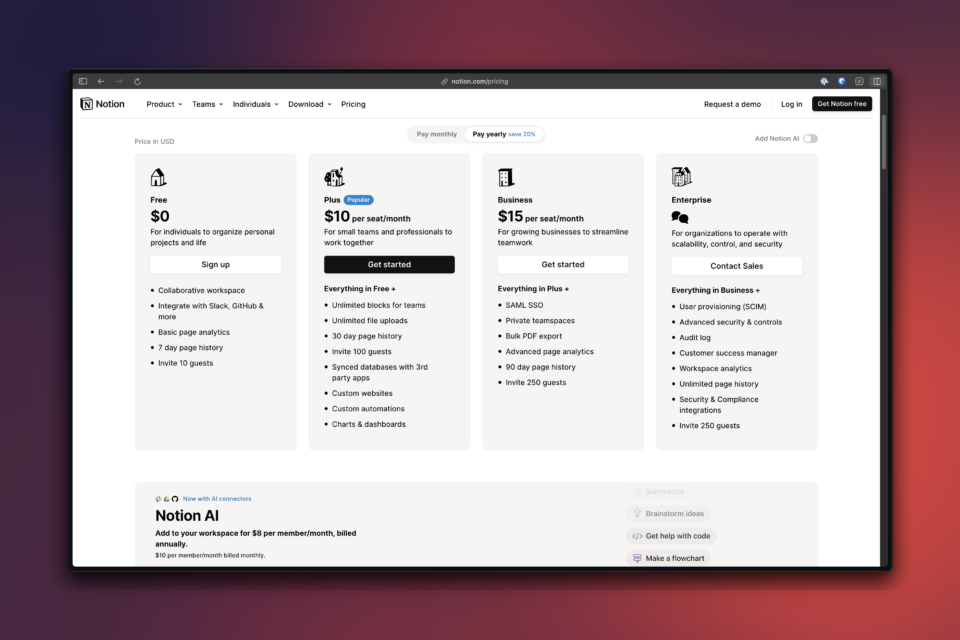Click the Enterprise chat bubbles icon
This screenshot has height=640, width=960.
(x=680, y=217)
